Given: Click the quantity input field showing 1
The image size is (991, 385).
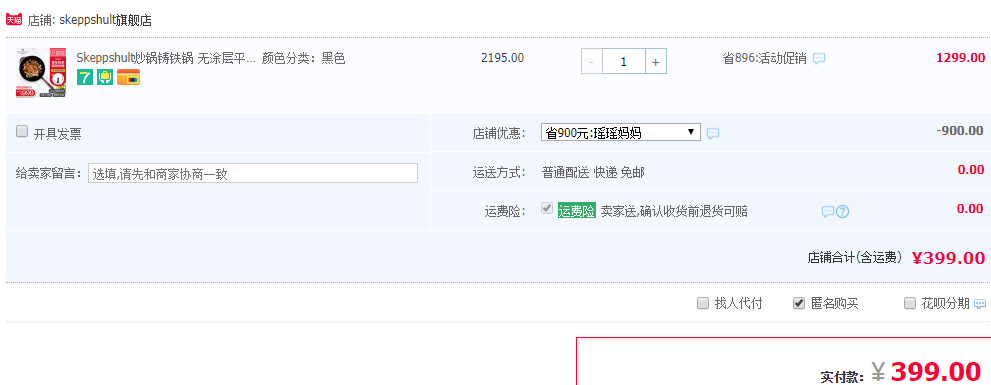Looking at the screenshot, I should (624, 61).
